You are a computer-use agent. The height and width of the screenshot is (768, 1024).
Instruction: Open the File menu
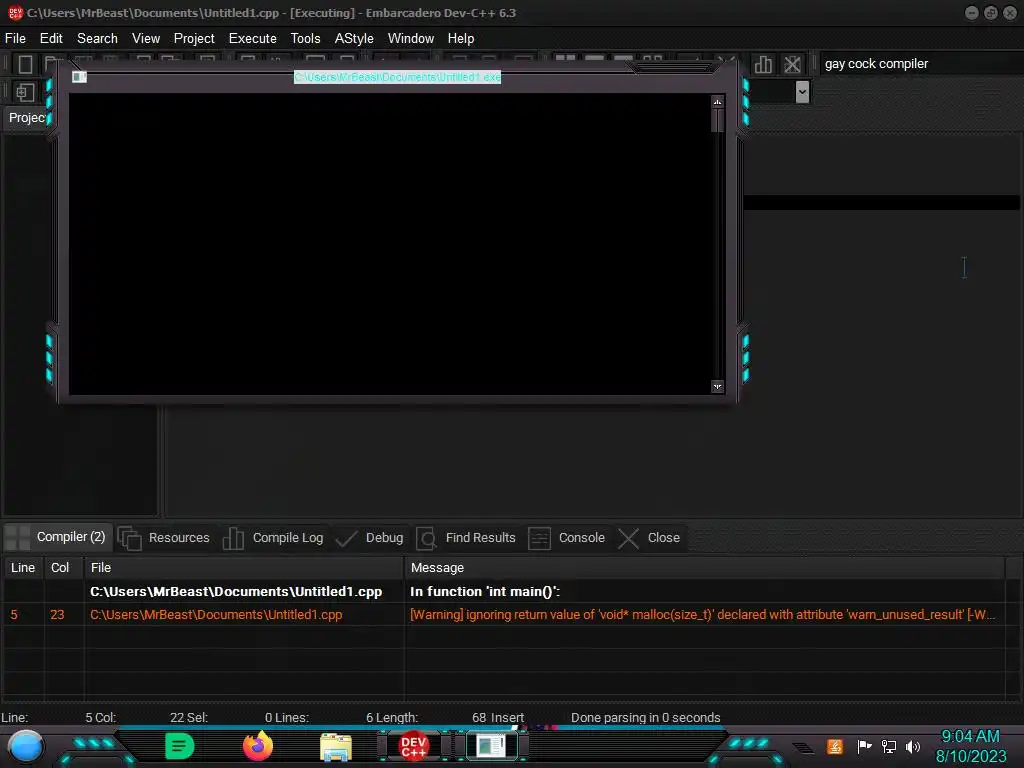click(x=15, y=39)
